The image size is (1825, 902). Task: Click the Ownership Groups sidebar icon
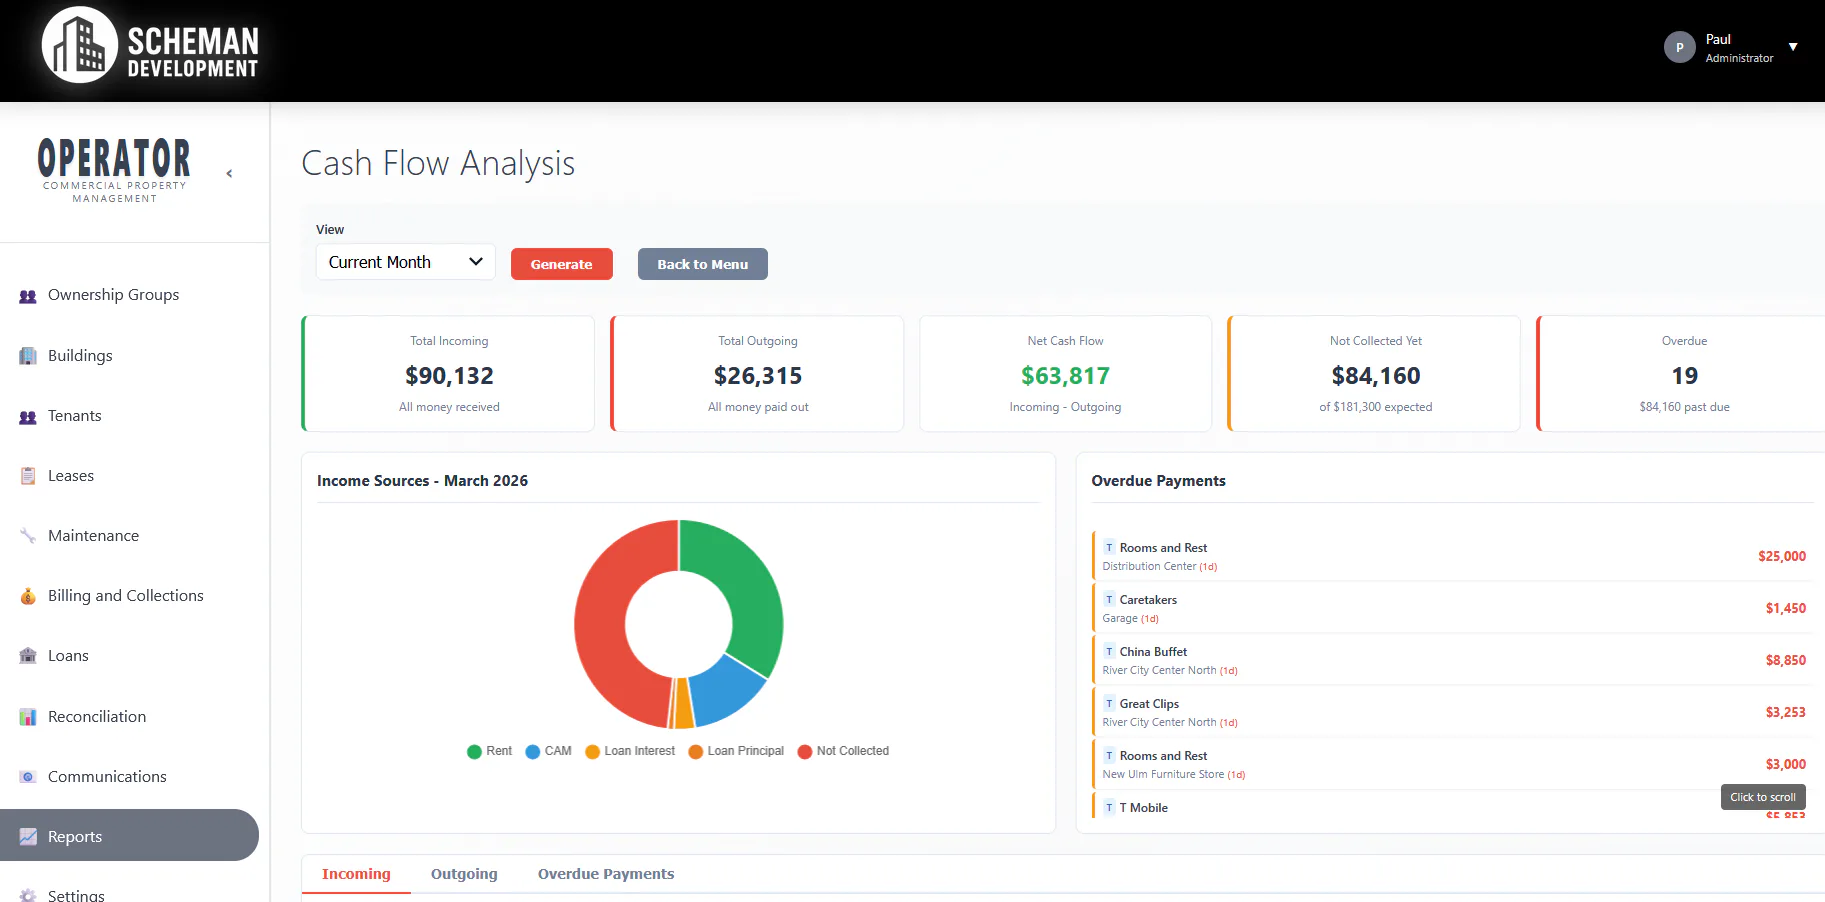point(28,296)
